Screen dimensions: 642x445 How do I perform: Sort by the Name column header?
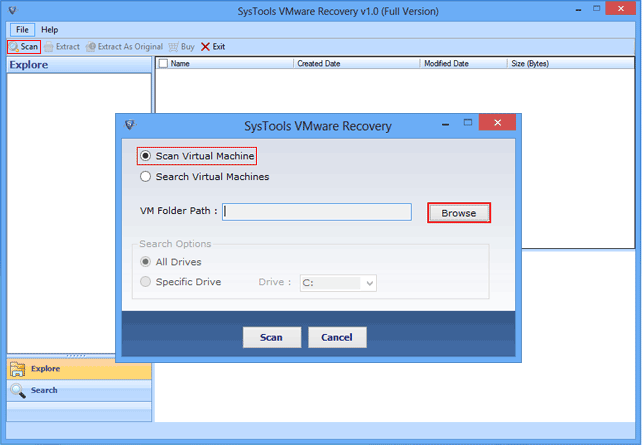224,63
